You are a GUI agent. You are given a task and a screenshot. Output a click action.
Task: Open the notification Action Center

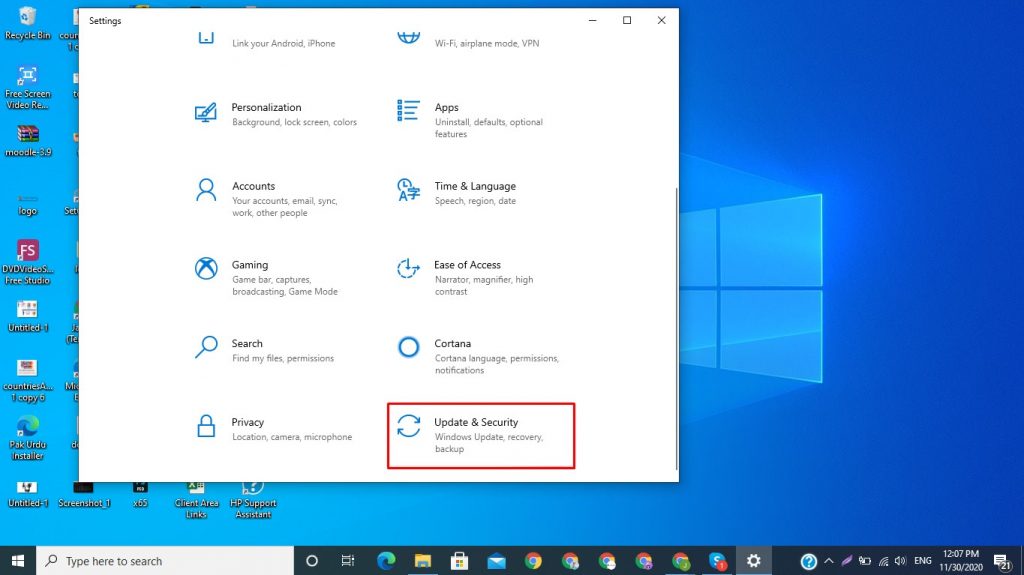tap(1001, 561)
